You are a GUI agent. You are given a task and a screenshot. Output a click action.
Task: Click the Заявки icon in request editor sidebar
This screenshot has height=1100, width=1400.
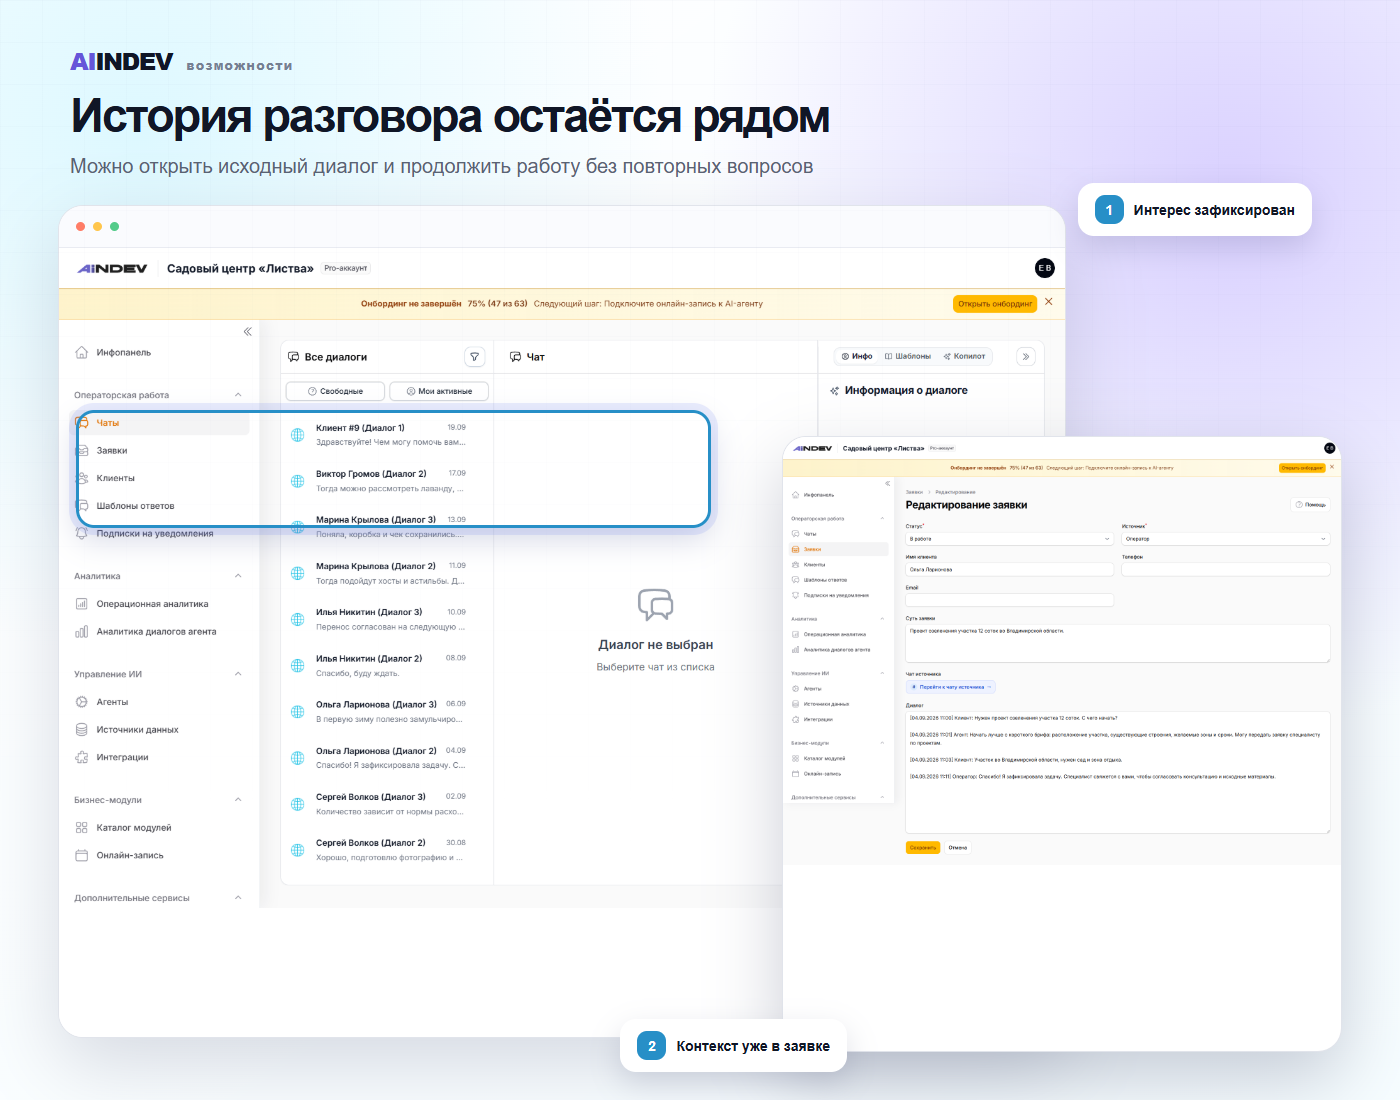point(796,549)
